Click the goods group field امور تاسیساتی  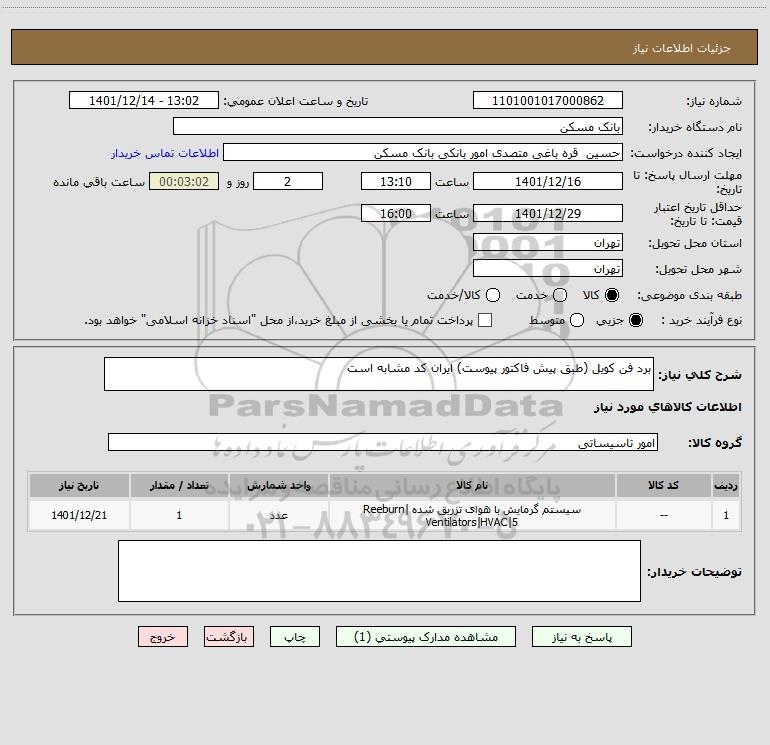383,442
